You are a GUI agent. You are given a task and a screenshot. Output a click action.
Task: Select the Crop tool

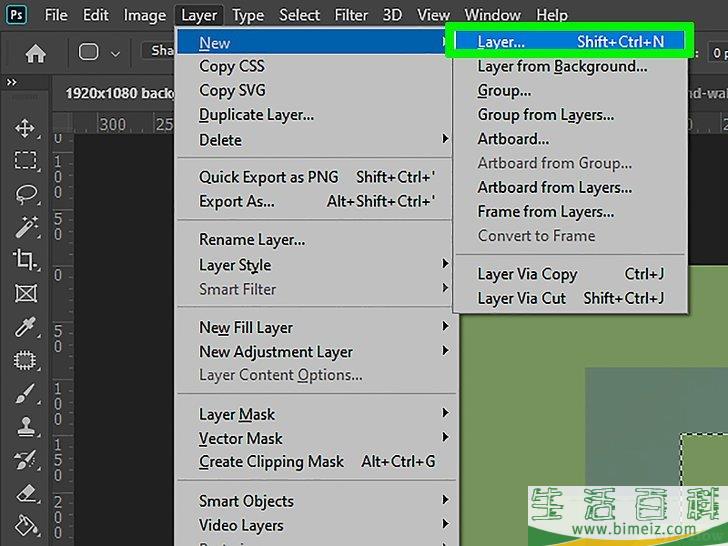coord(25,260)
